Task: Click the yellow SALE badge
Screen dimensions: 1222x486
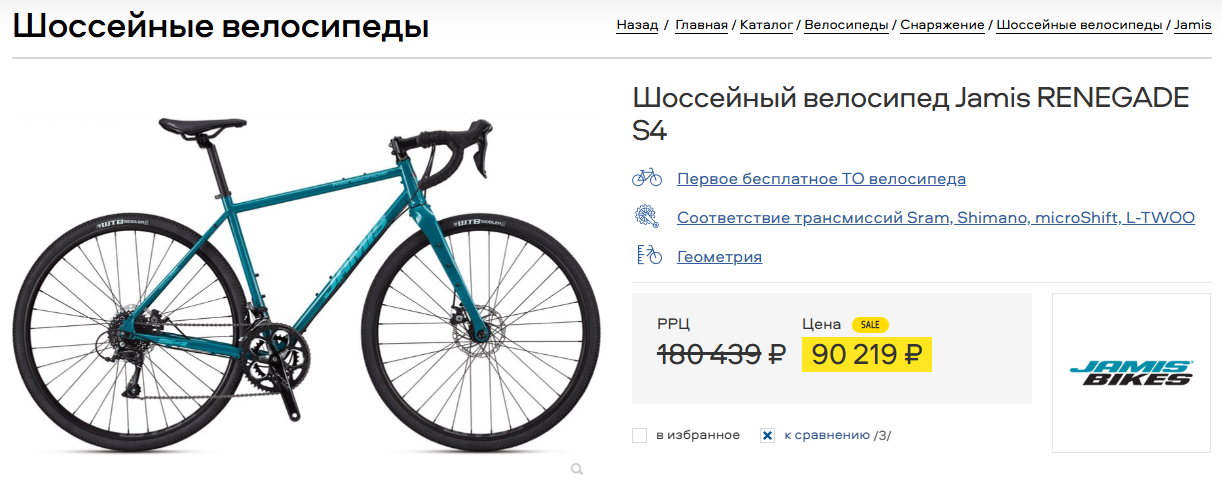Action: coord(870,324)
